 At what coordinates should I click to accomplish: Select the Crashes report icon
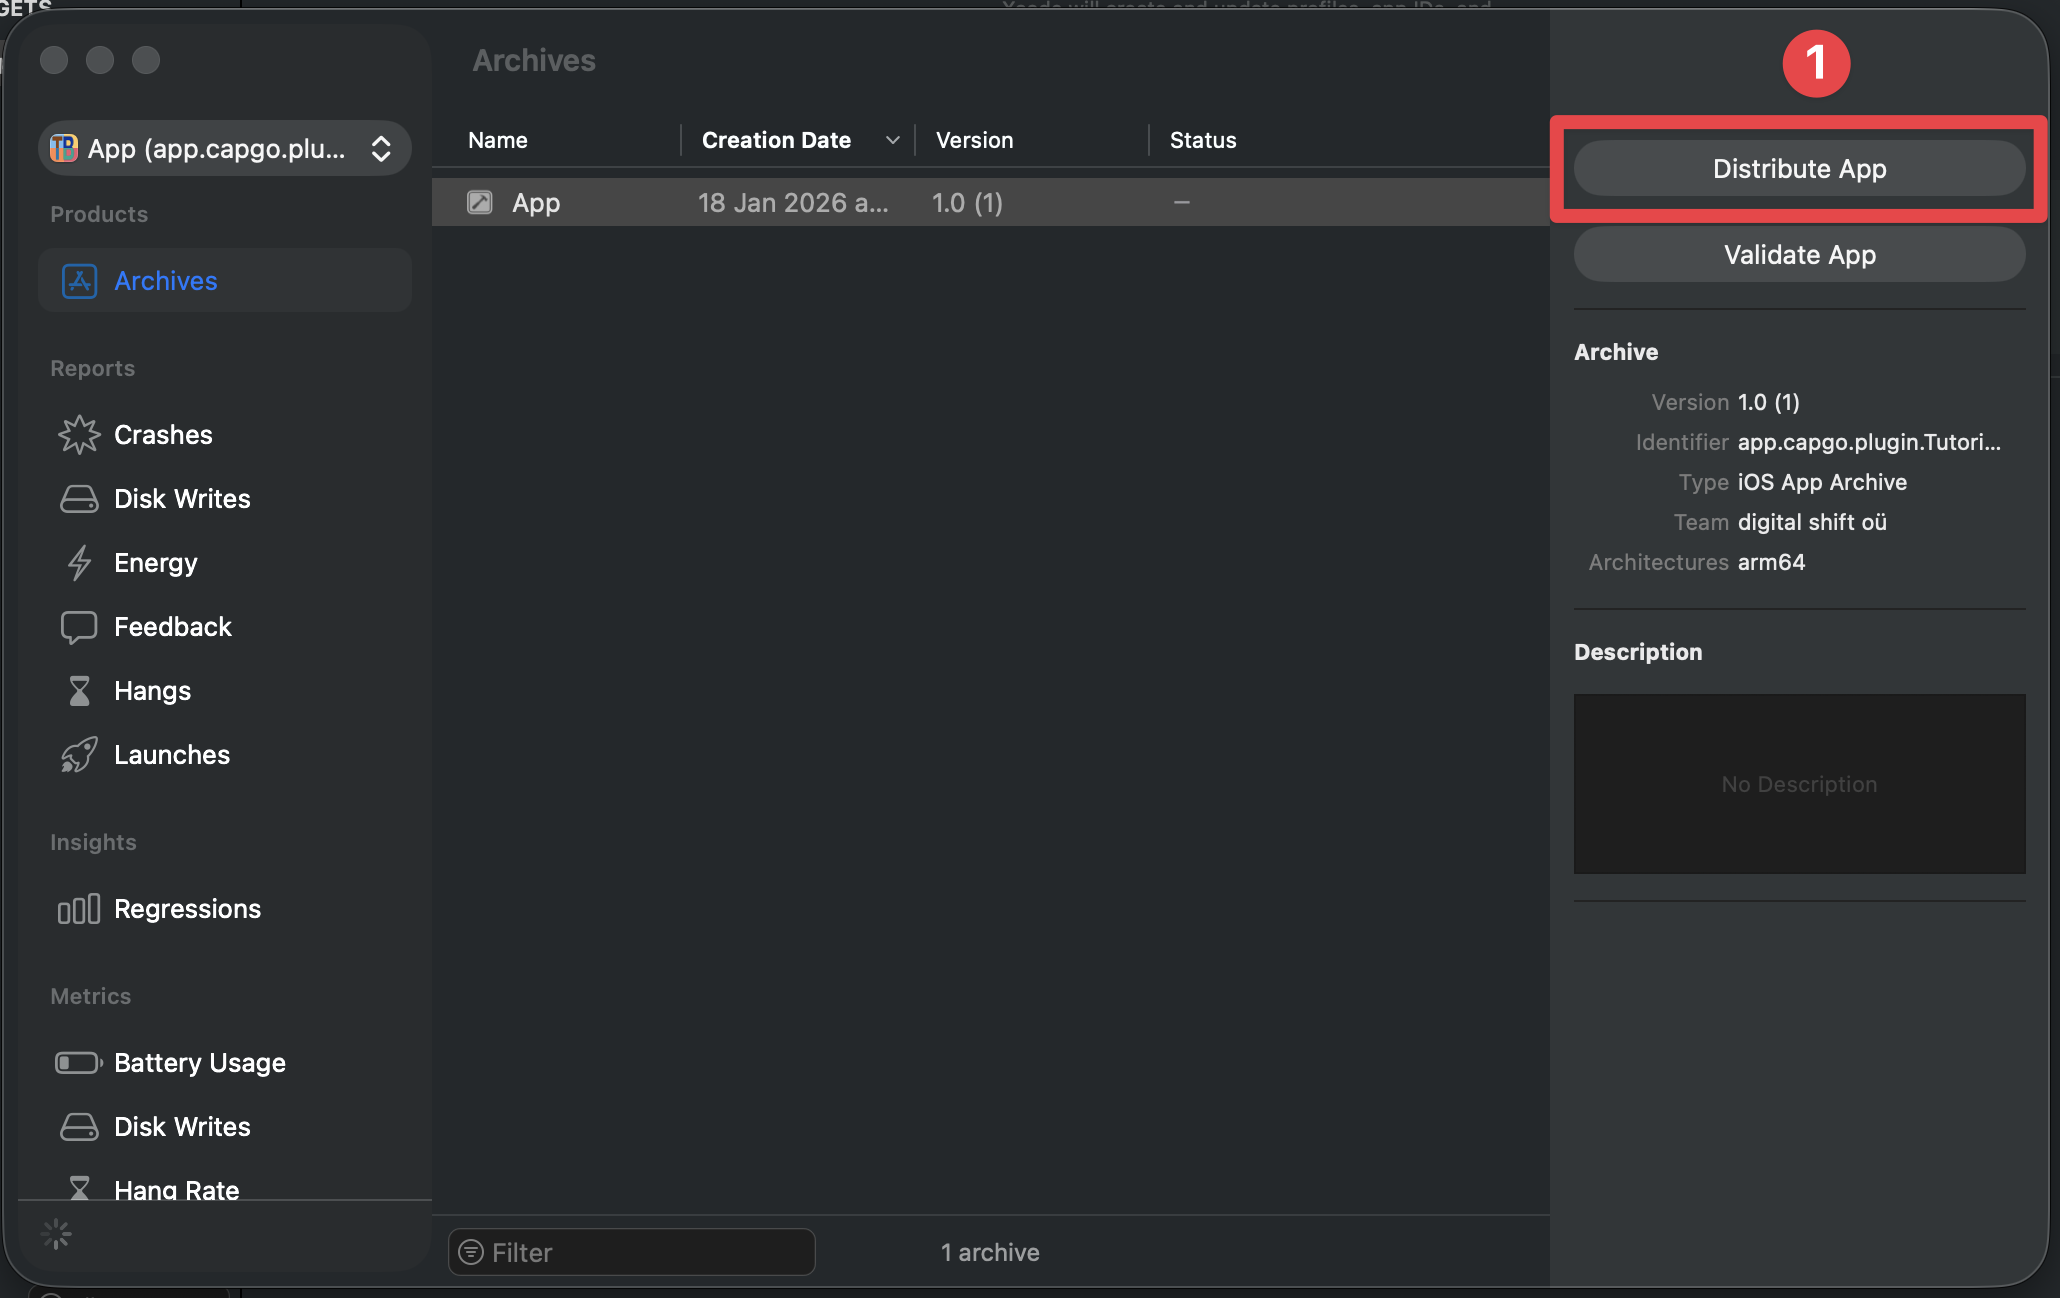pos(79,434)
